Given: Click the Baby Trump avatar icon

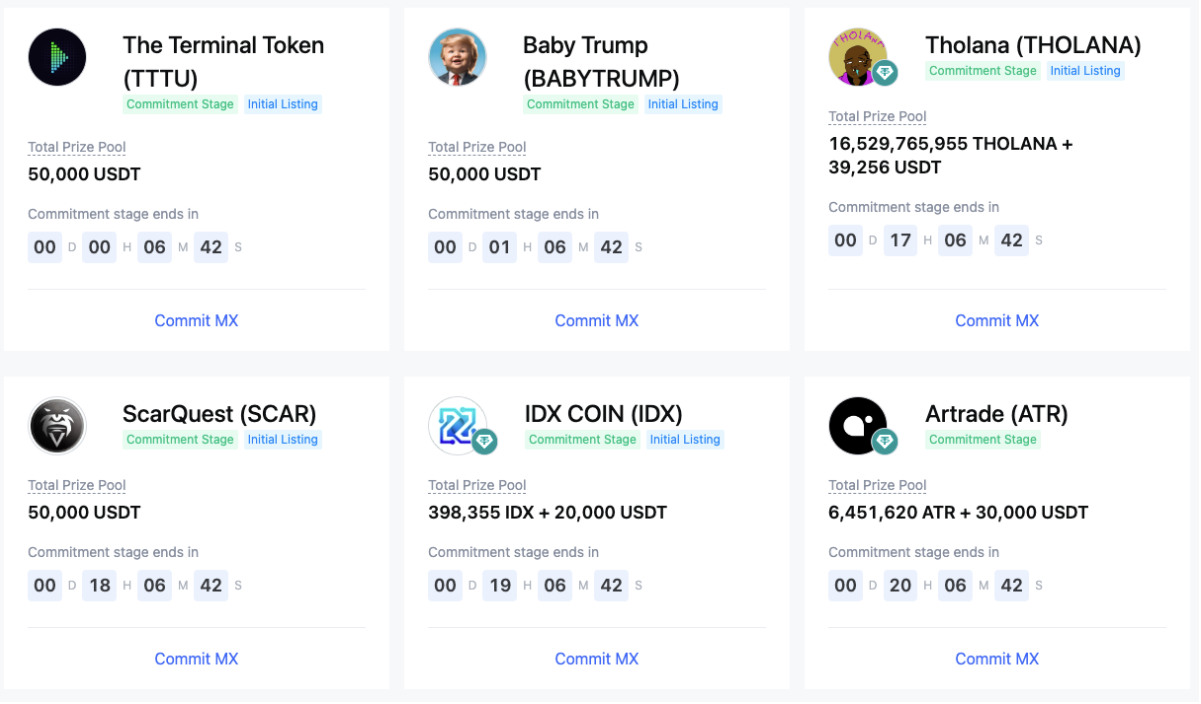Looking at the screenshot, I should (x=457, y=57).
